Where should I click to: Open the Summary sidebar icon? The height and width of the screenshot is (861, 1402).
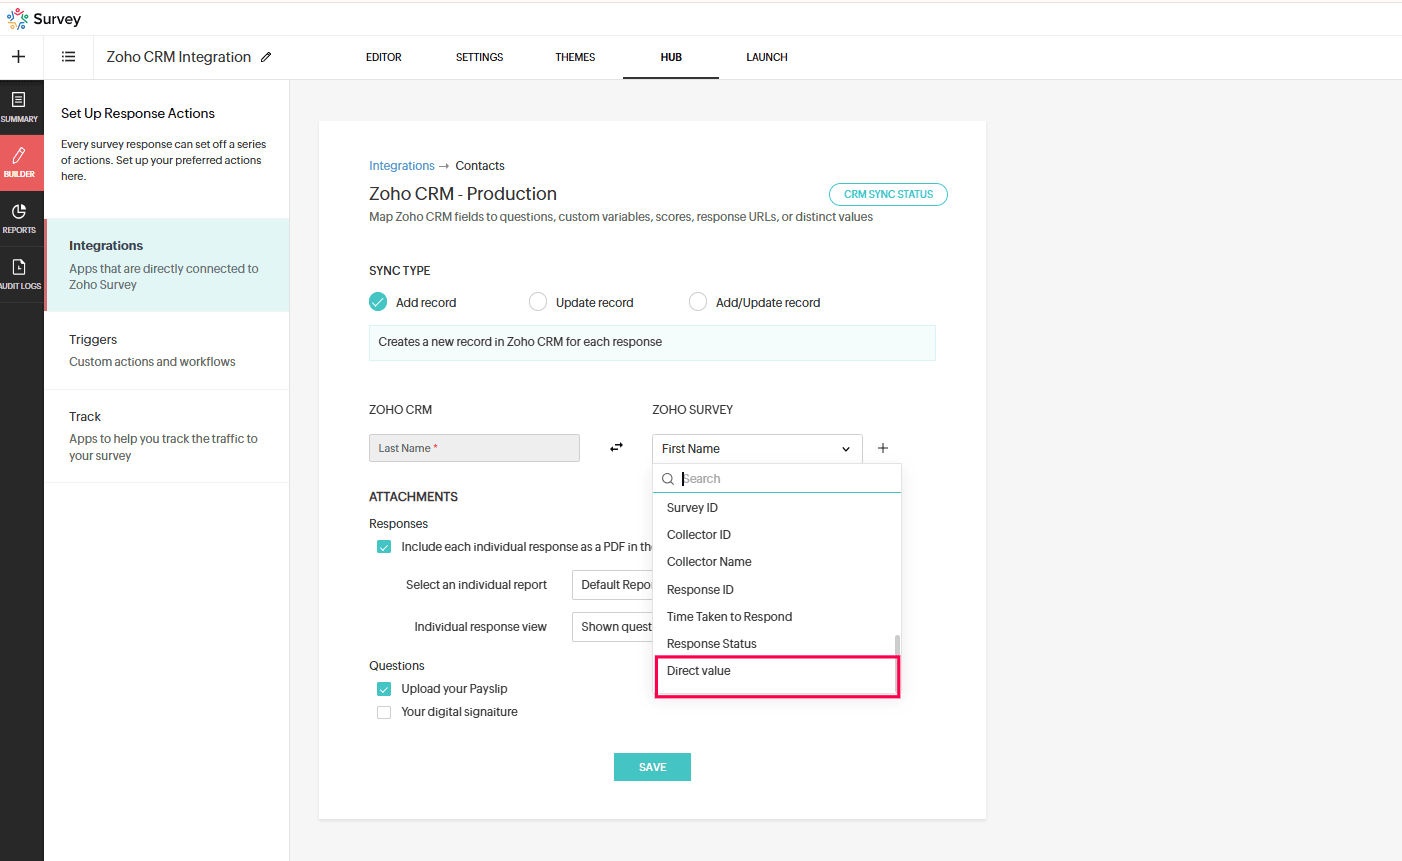pyautogui.click(x=19, y=107)
